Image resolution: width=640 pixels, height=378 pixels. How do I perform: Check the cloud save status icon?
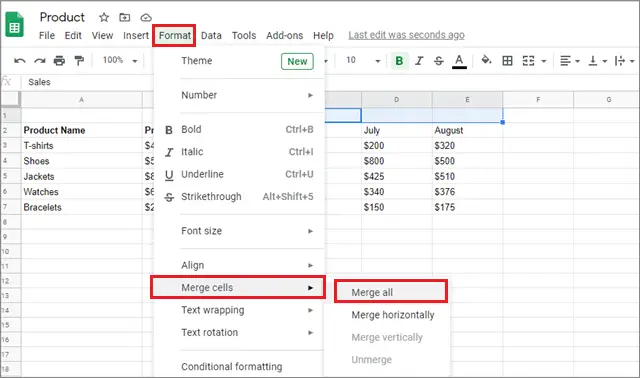(146, 18)
